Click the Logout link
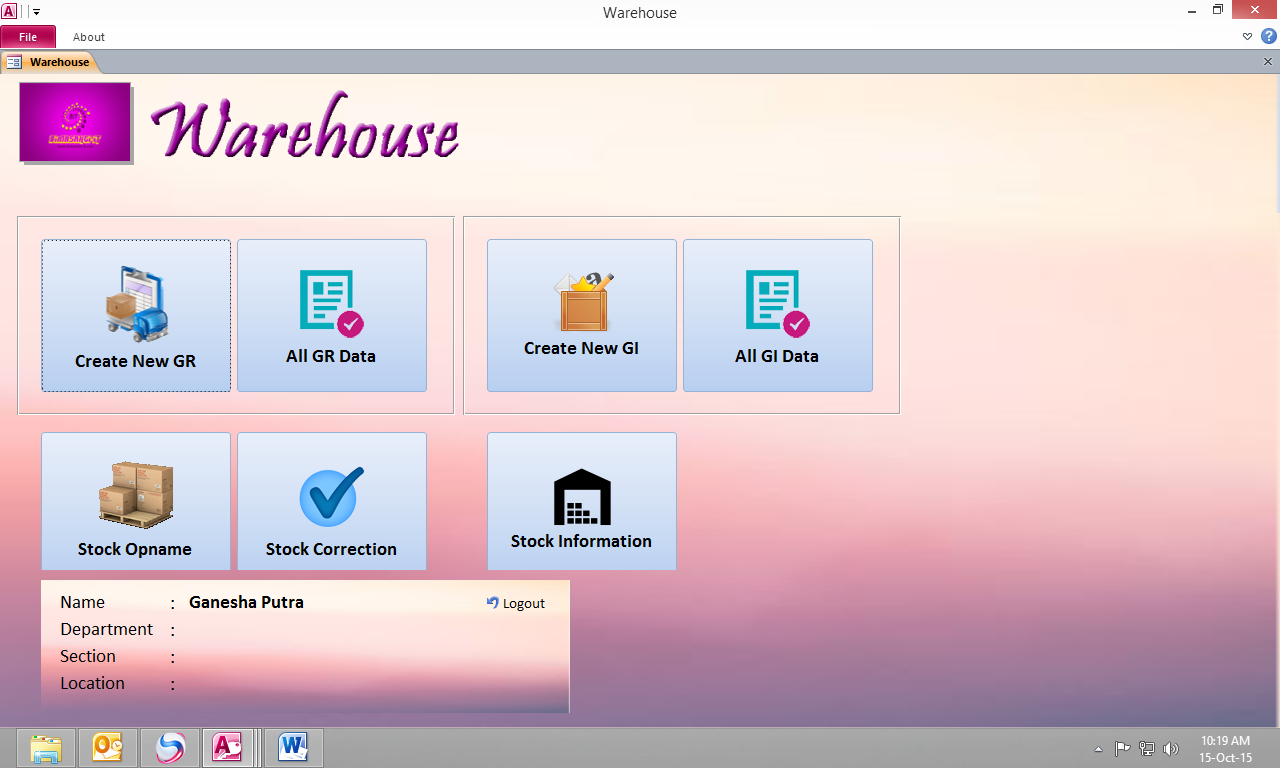The height and width of the screenshot is (768, 1280). tap(515, 602)
